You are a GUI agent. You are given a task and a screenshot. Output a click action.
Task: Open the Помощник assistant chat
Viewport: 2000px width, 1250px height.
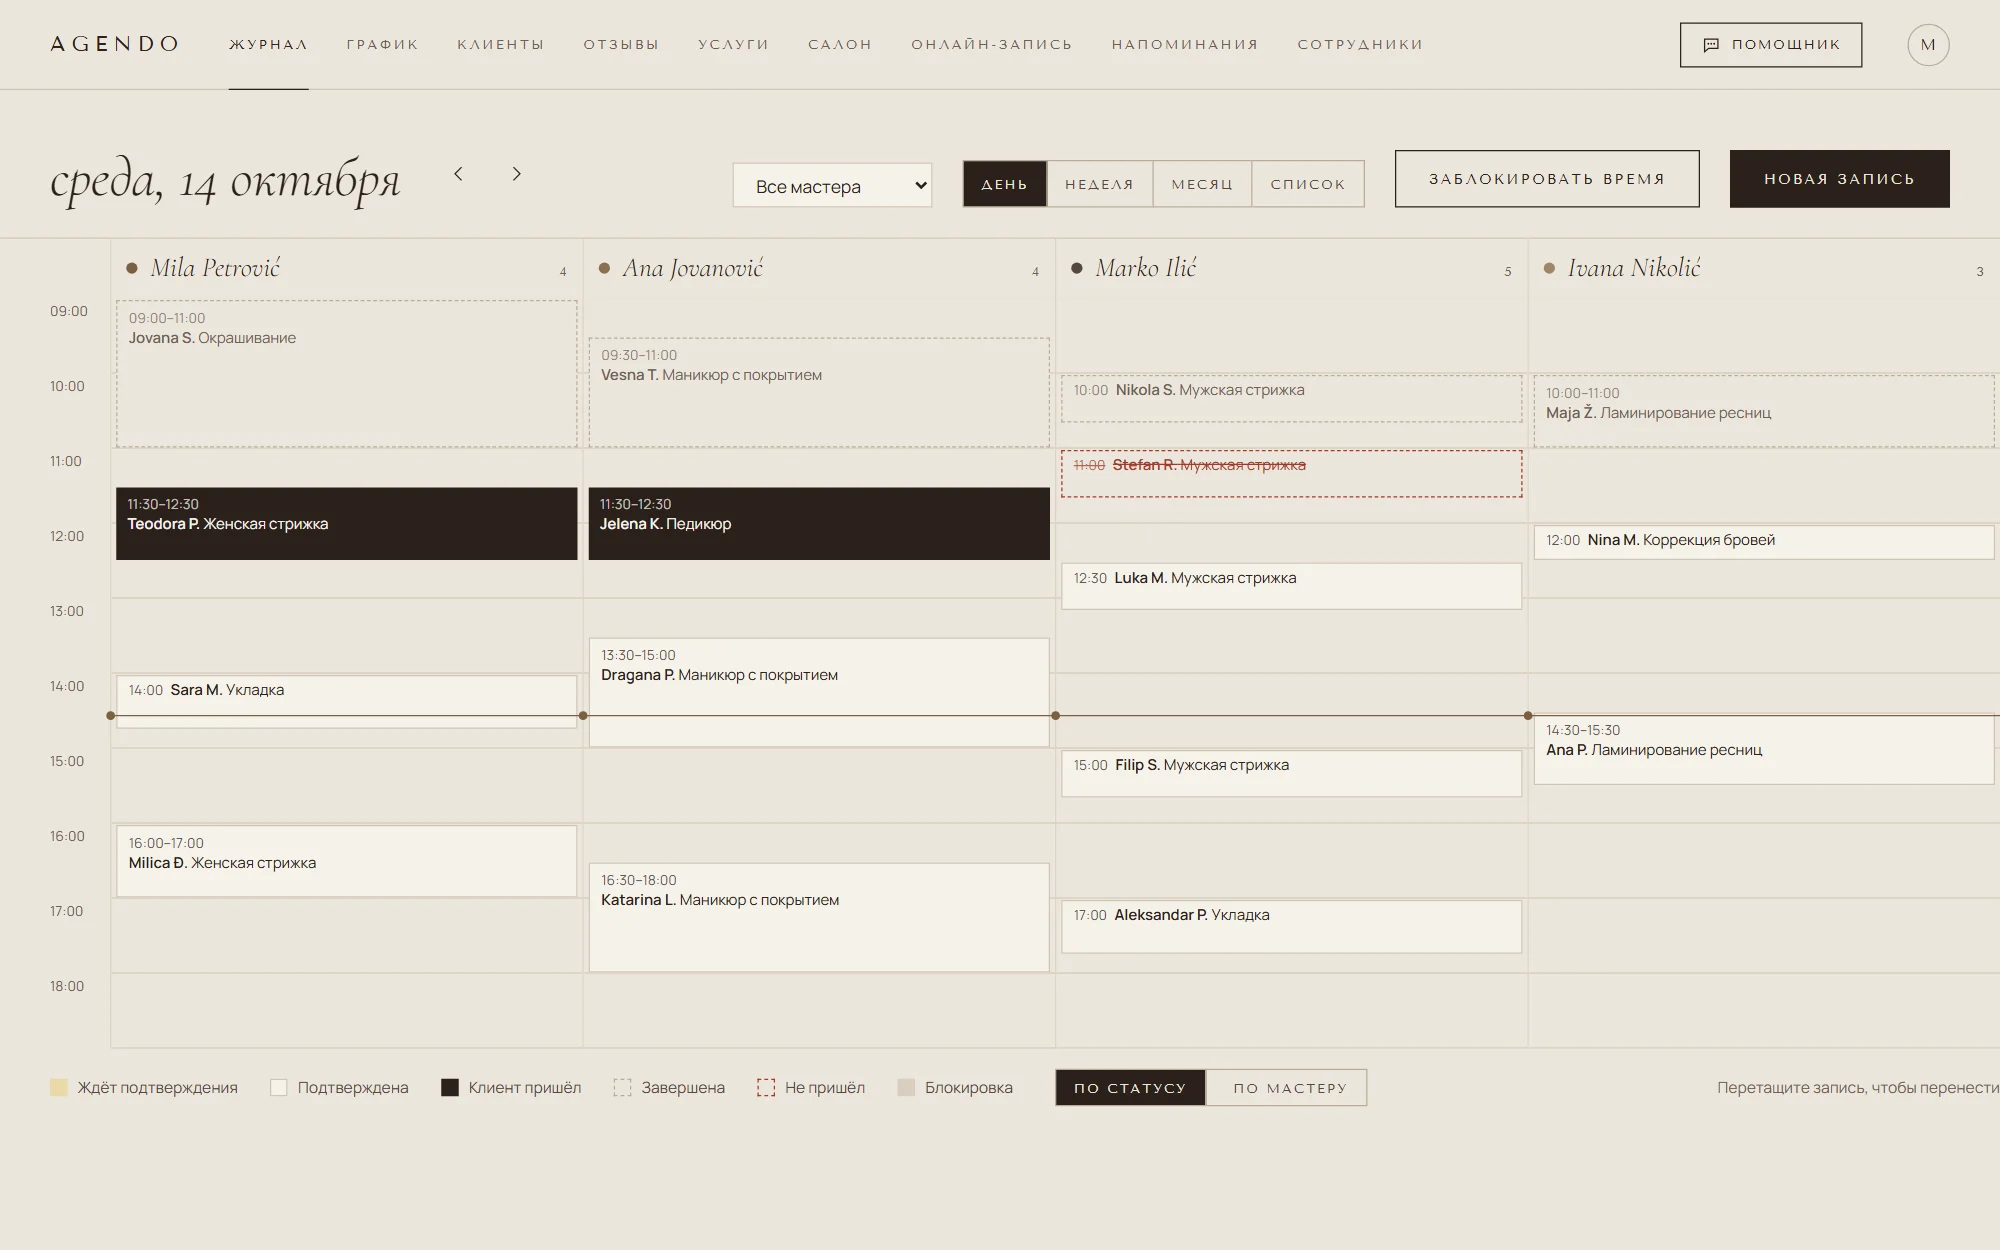coord(1771,45)
